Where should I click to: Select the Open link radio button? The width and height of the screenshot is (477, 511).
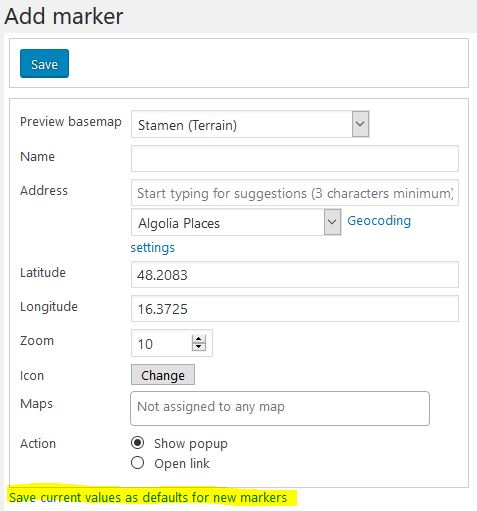(138, 463)
